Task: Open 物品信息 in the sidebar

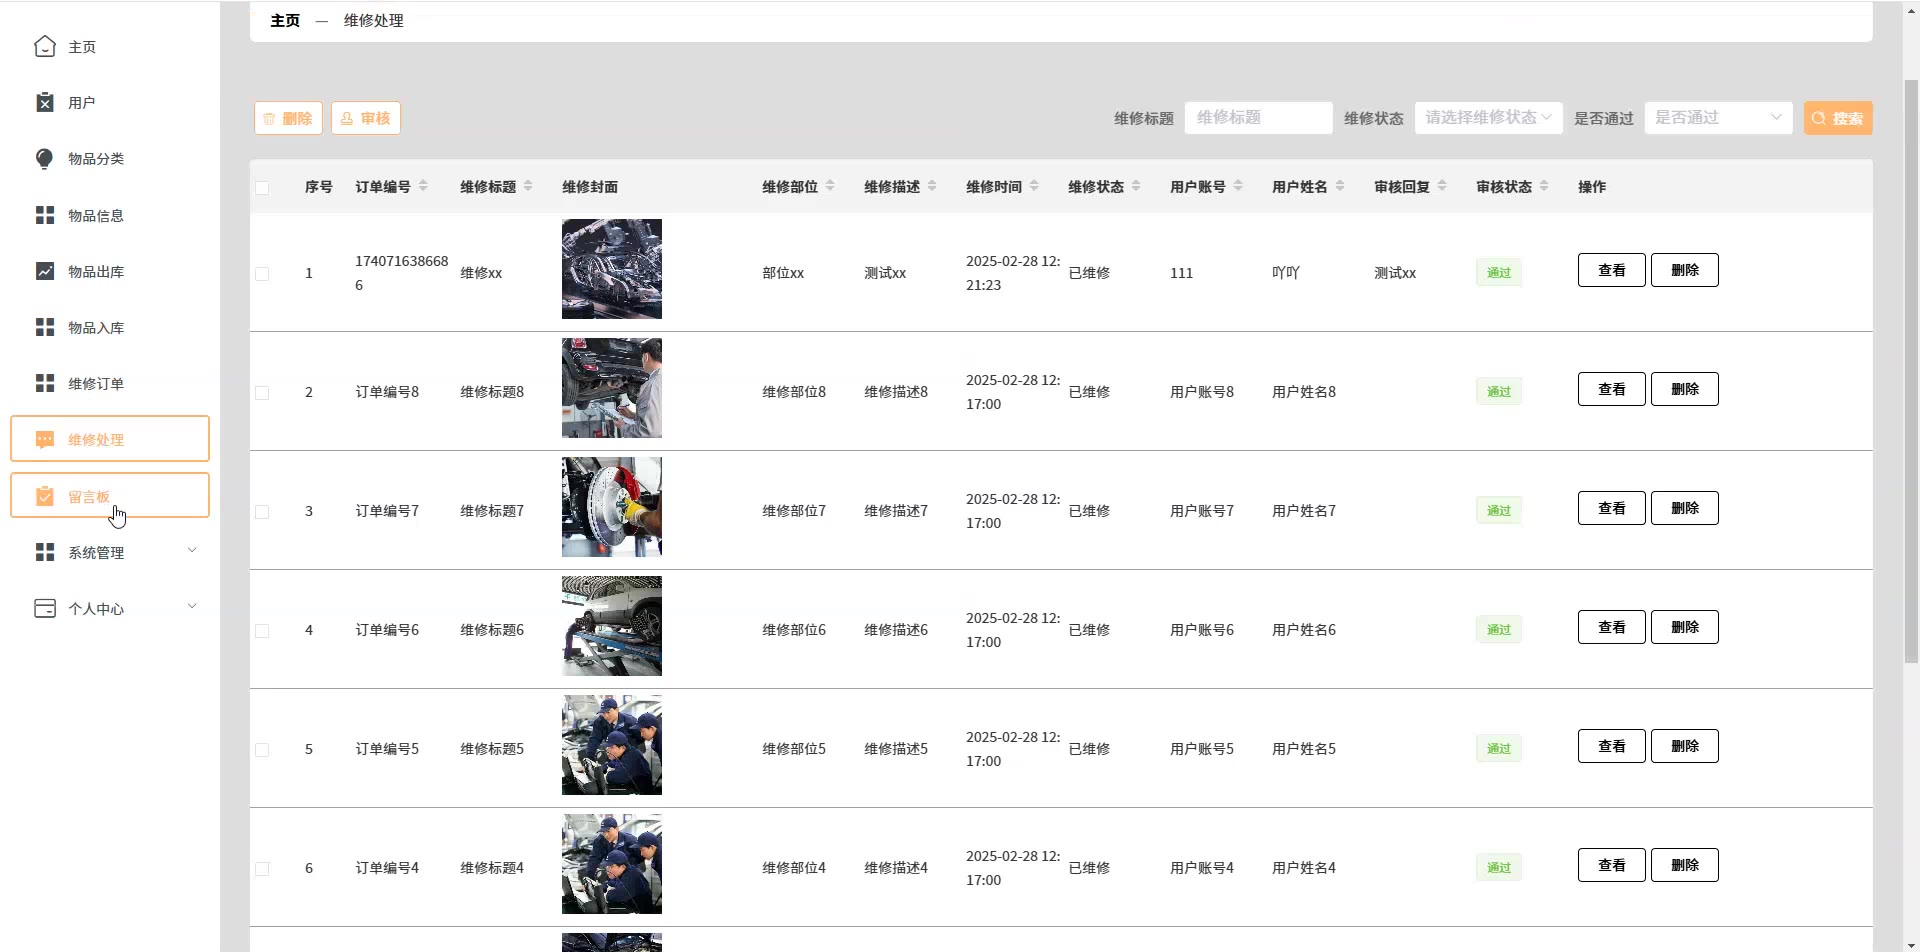Action: pyautogui.click(x=110, y=216)
